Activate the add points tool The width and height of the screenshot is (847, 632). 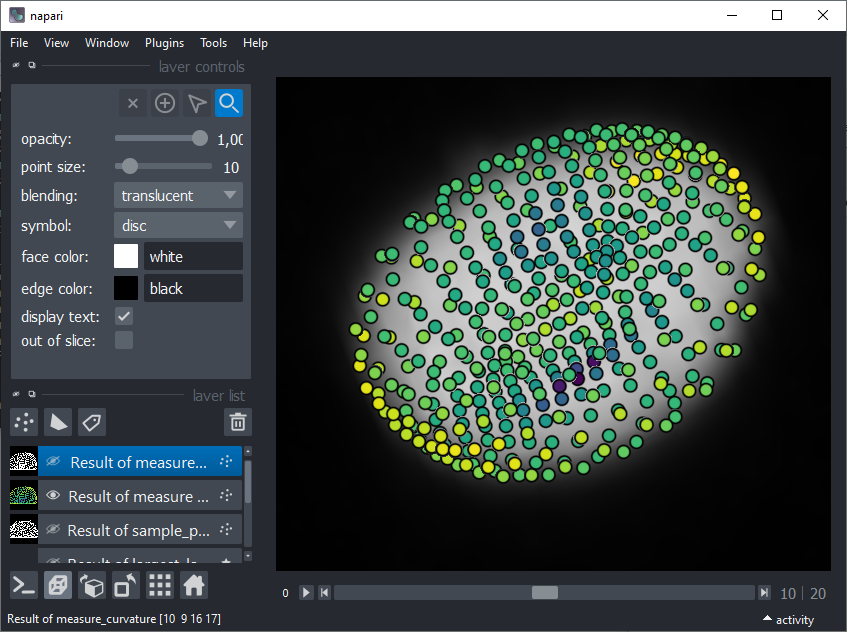[x=164, y=103]
